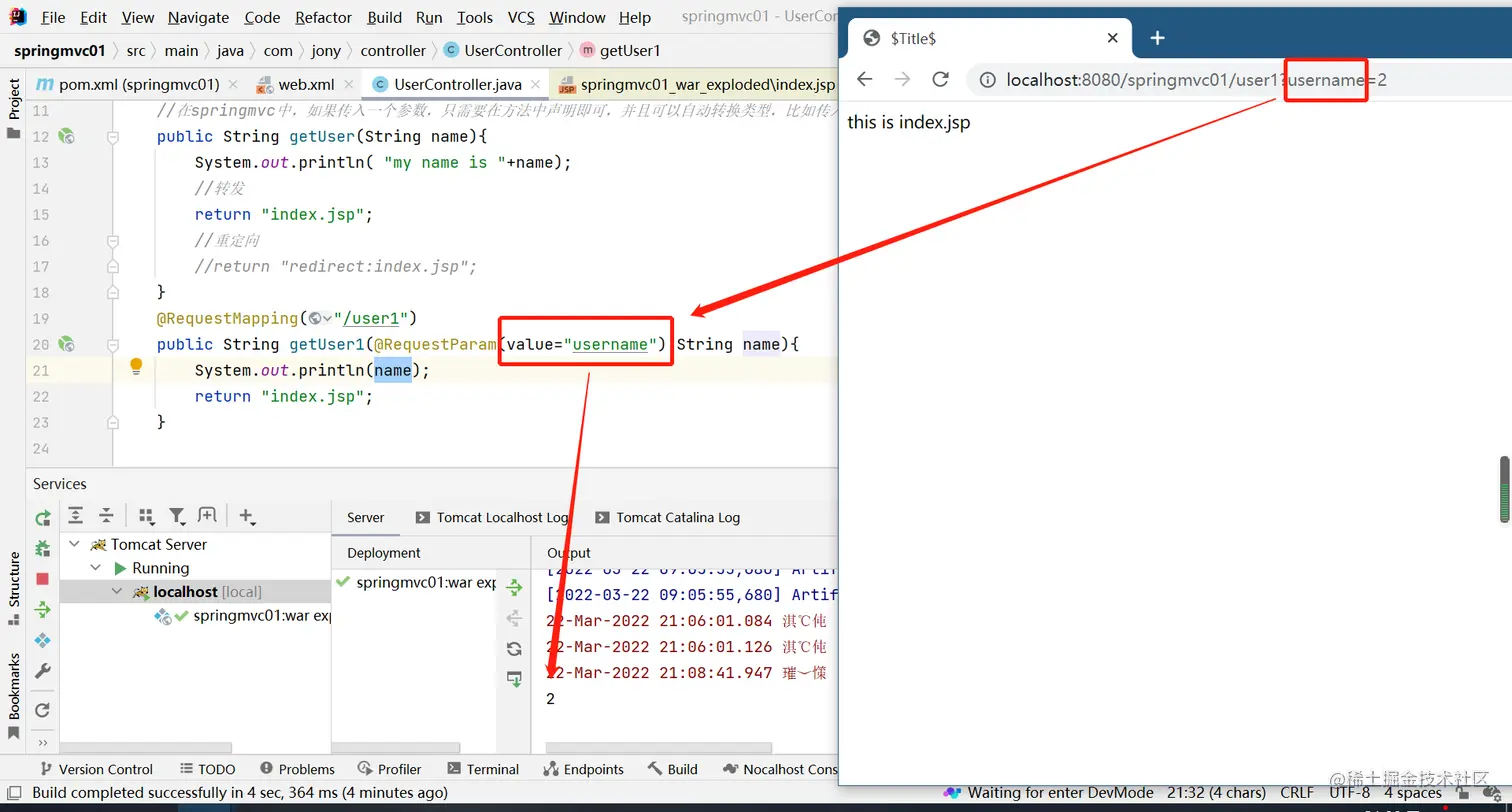Screen dimensions: 1512x812
Task: Close the pom.xml editor tab
Action: (233, 85)
